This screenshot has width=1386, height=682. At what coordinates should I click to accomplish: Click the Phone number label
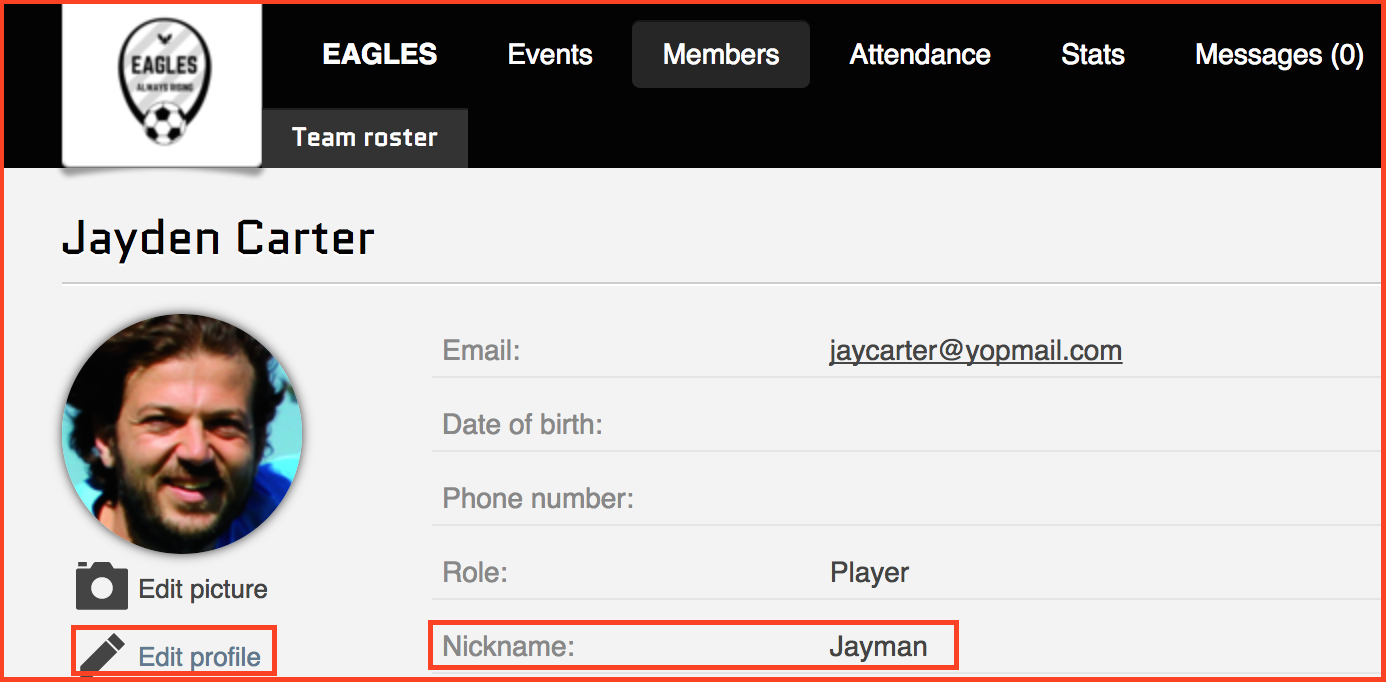pos(538,498)
